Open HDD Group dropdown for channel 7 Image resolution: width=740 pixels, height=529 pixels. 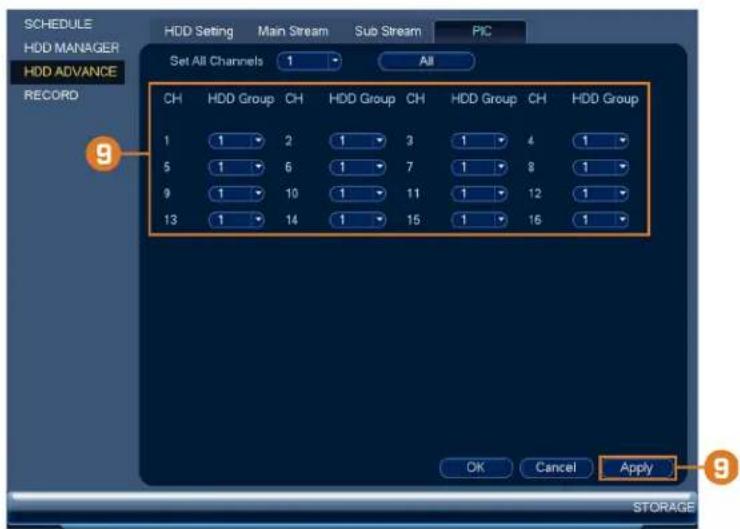click(x=479, y=167)
